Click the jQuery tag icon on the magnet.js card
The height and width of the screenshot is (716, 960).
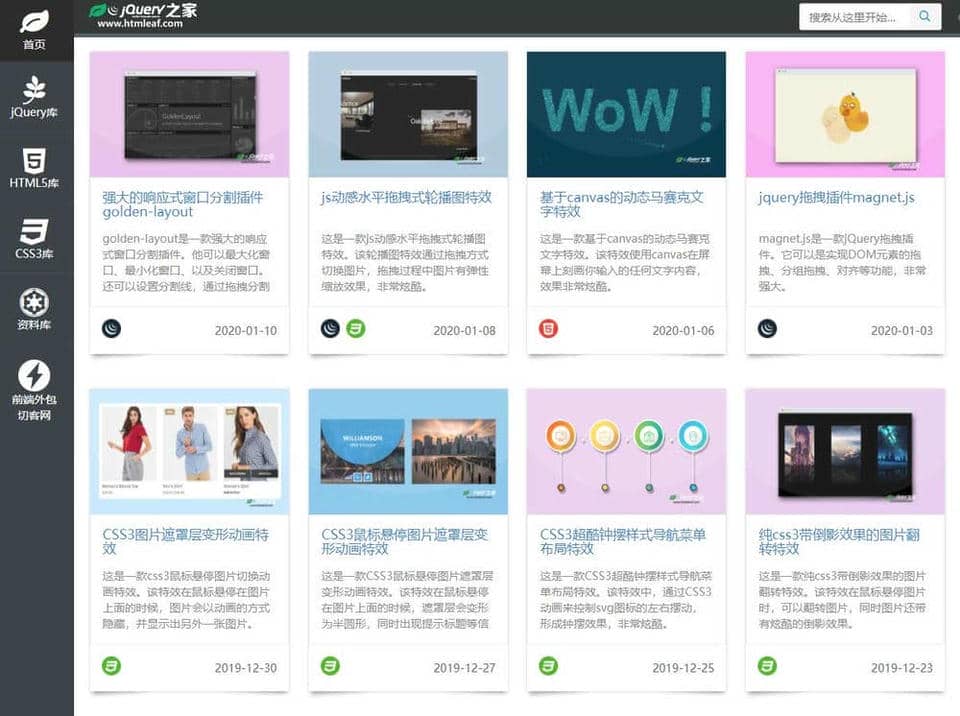(x=767, y=329)
